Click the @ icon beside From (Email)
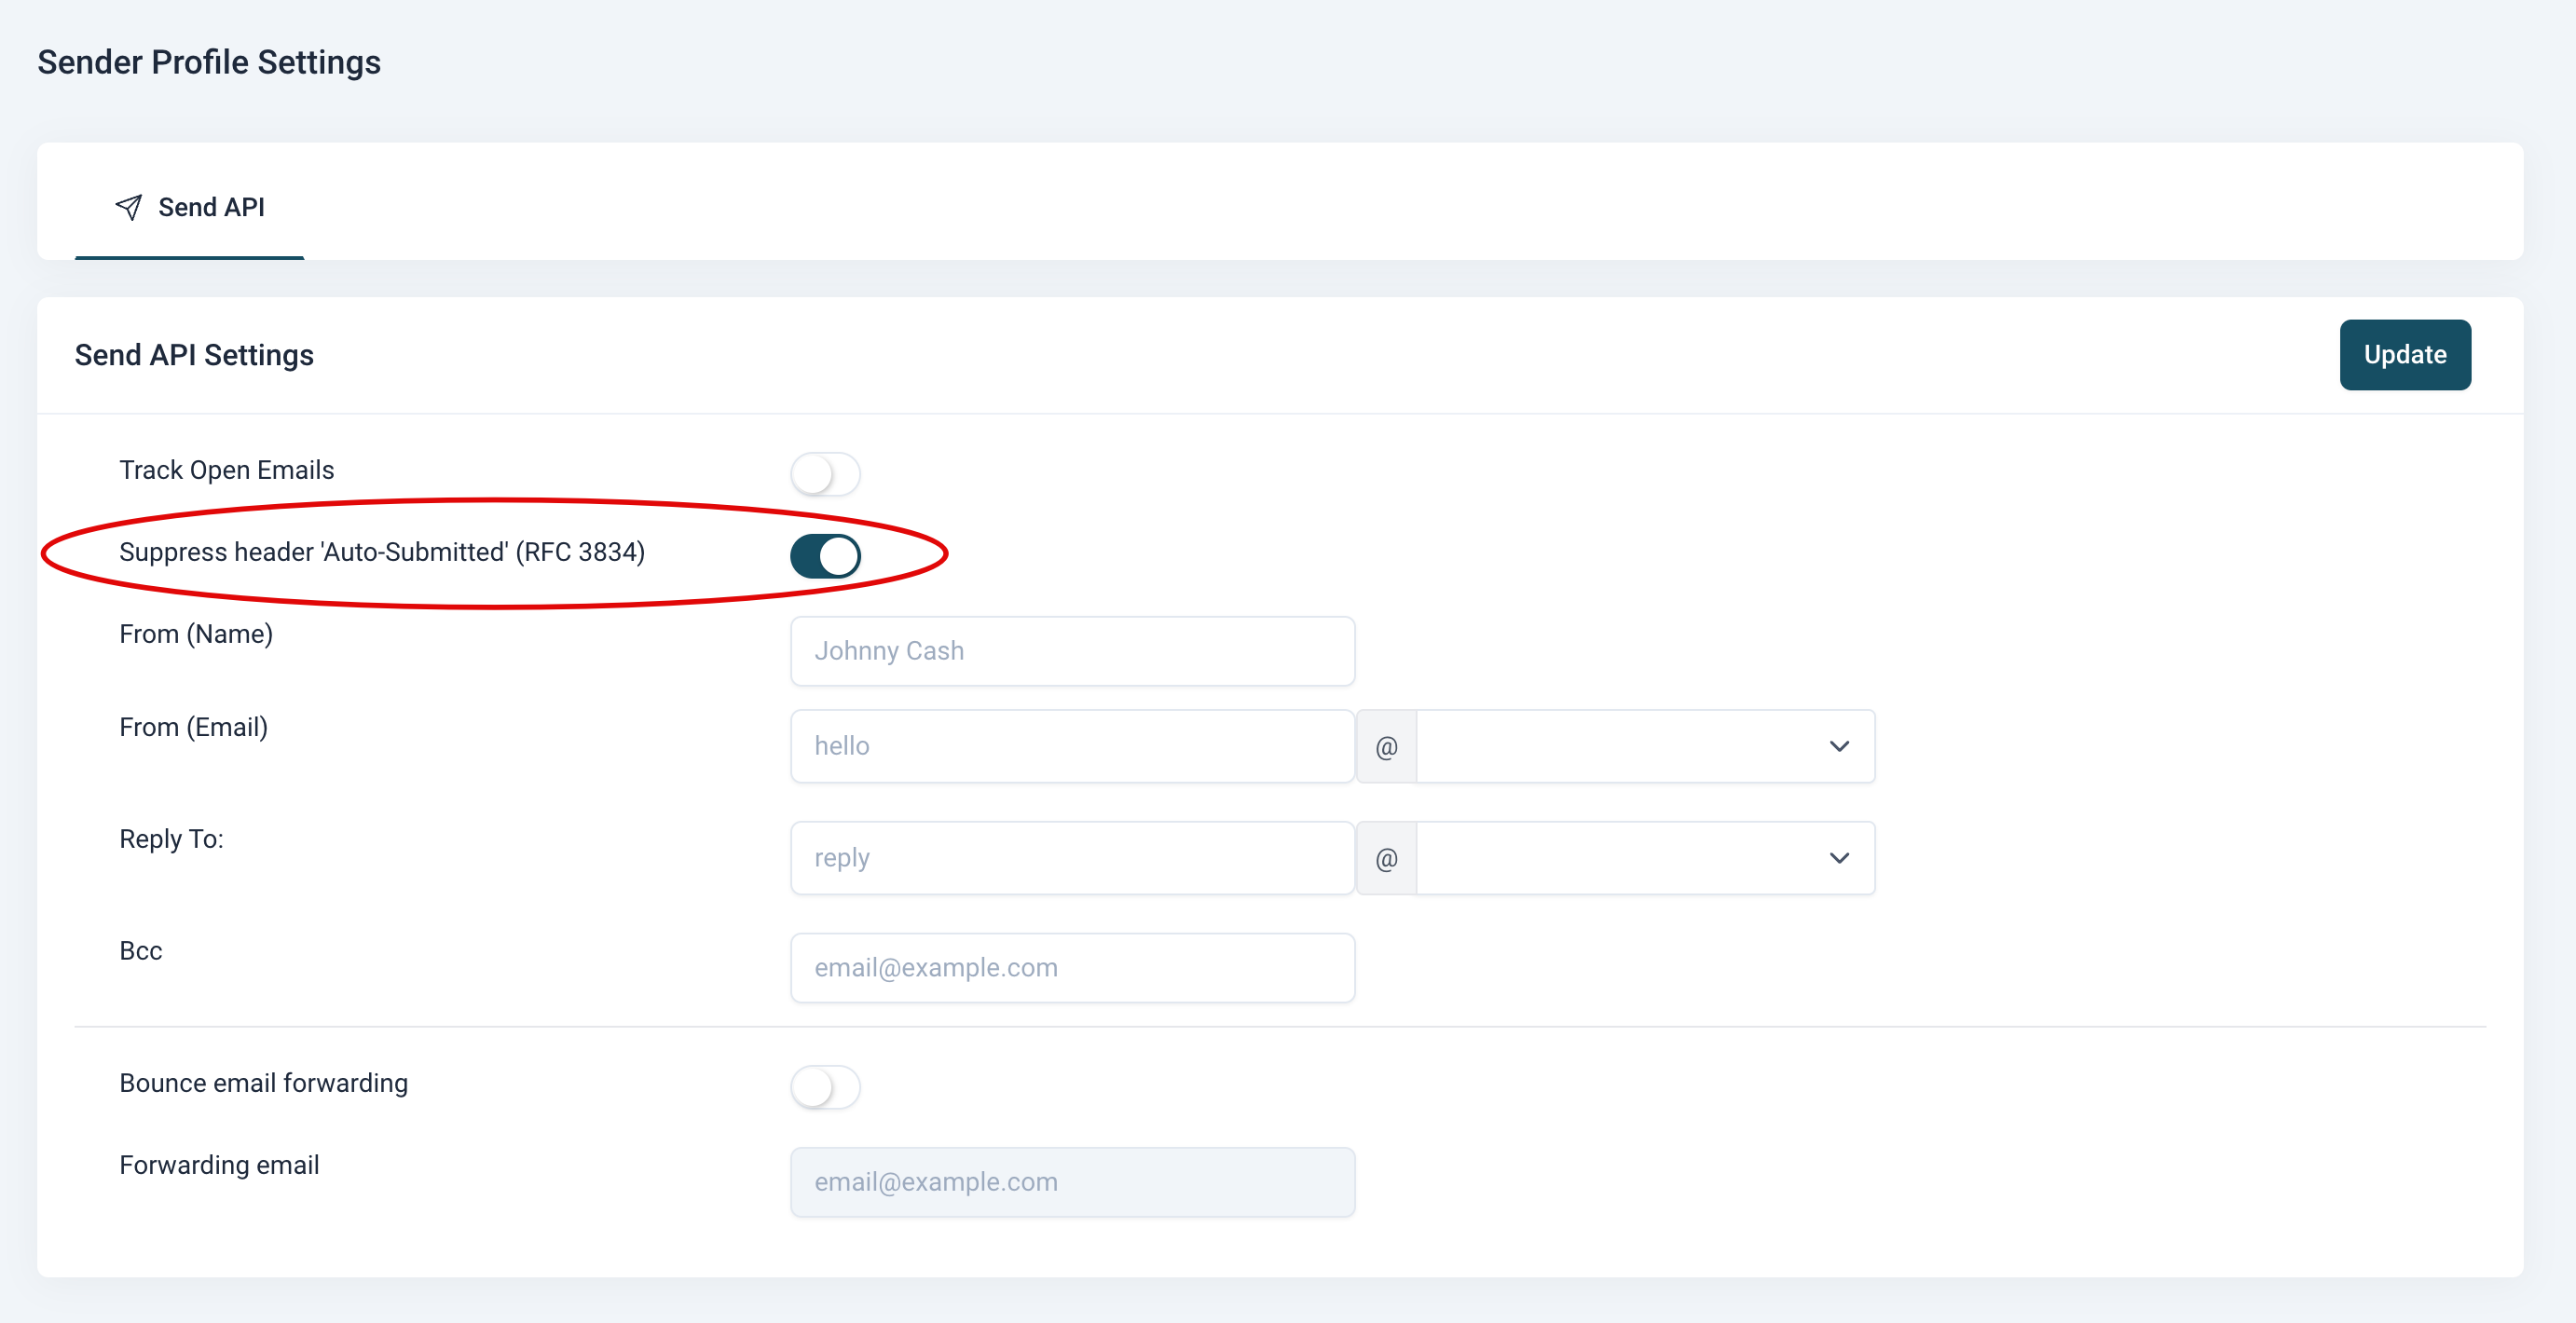2576x1323 pixels. click(x=1386, y=746)
